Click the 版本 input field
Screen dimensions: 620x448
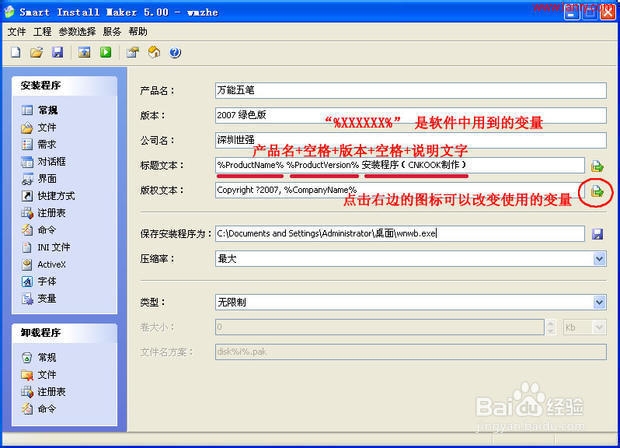pos(410,115)
